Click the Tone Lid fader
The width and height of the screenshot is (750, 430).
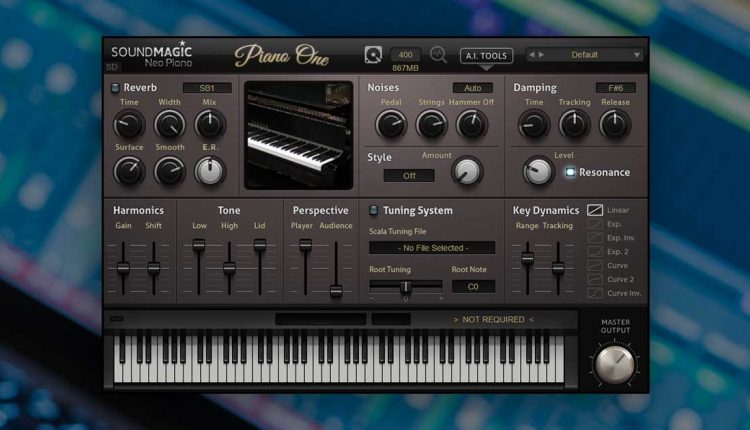point(260,245)
